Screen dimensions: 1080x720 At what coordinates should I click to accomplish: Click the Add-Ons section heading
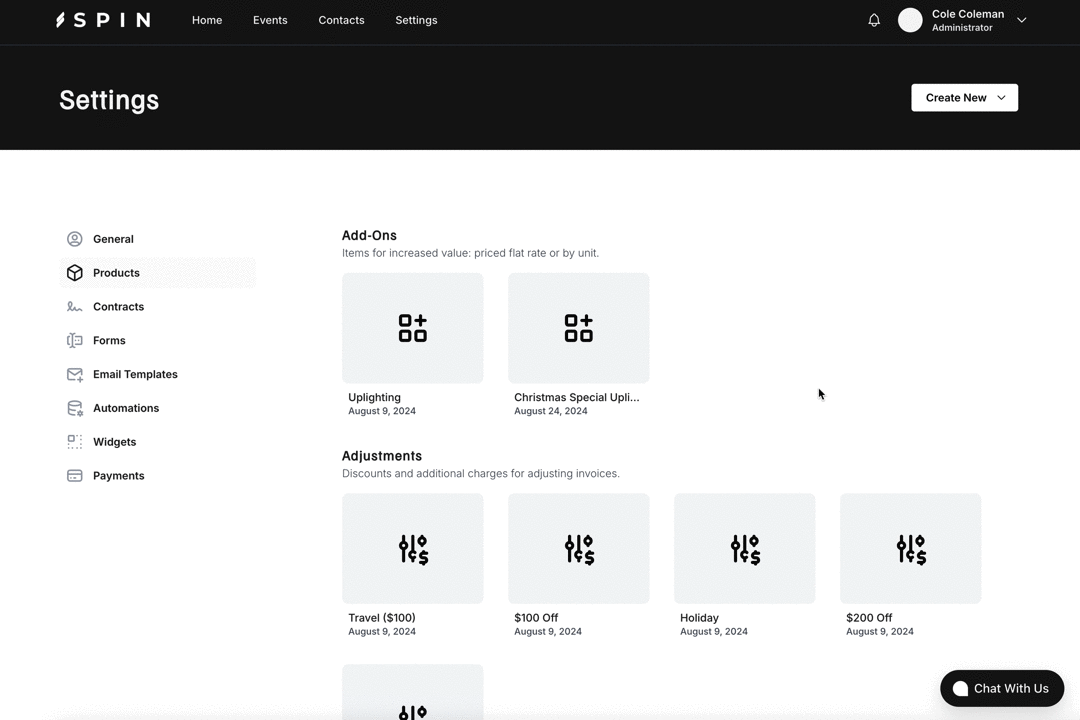click(x=369, y=236)
